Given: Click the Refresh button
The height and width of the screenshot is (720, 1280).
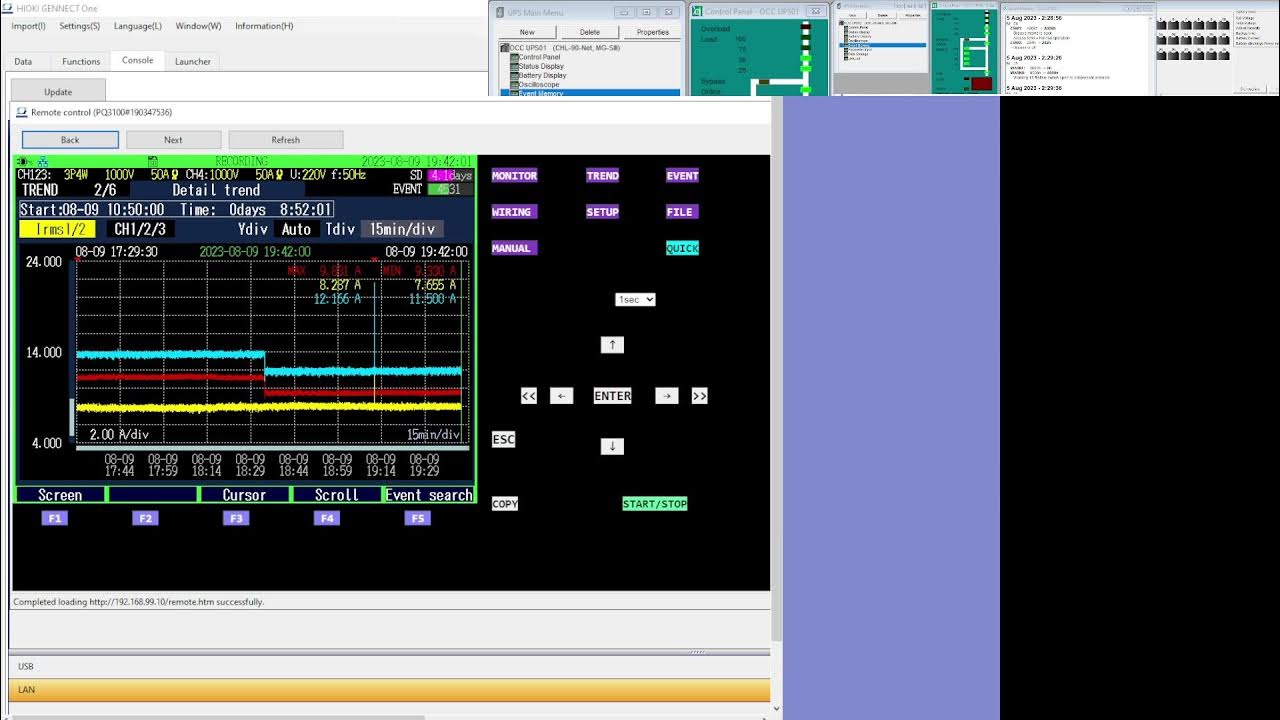Looking at the screenshot, I should 286,140.
